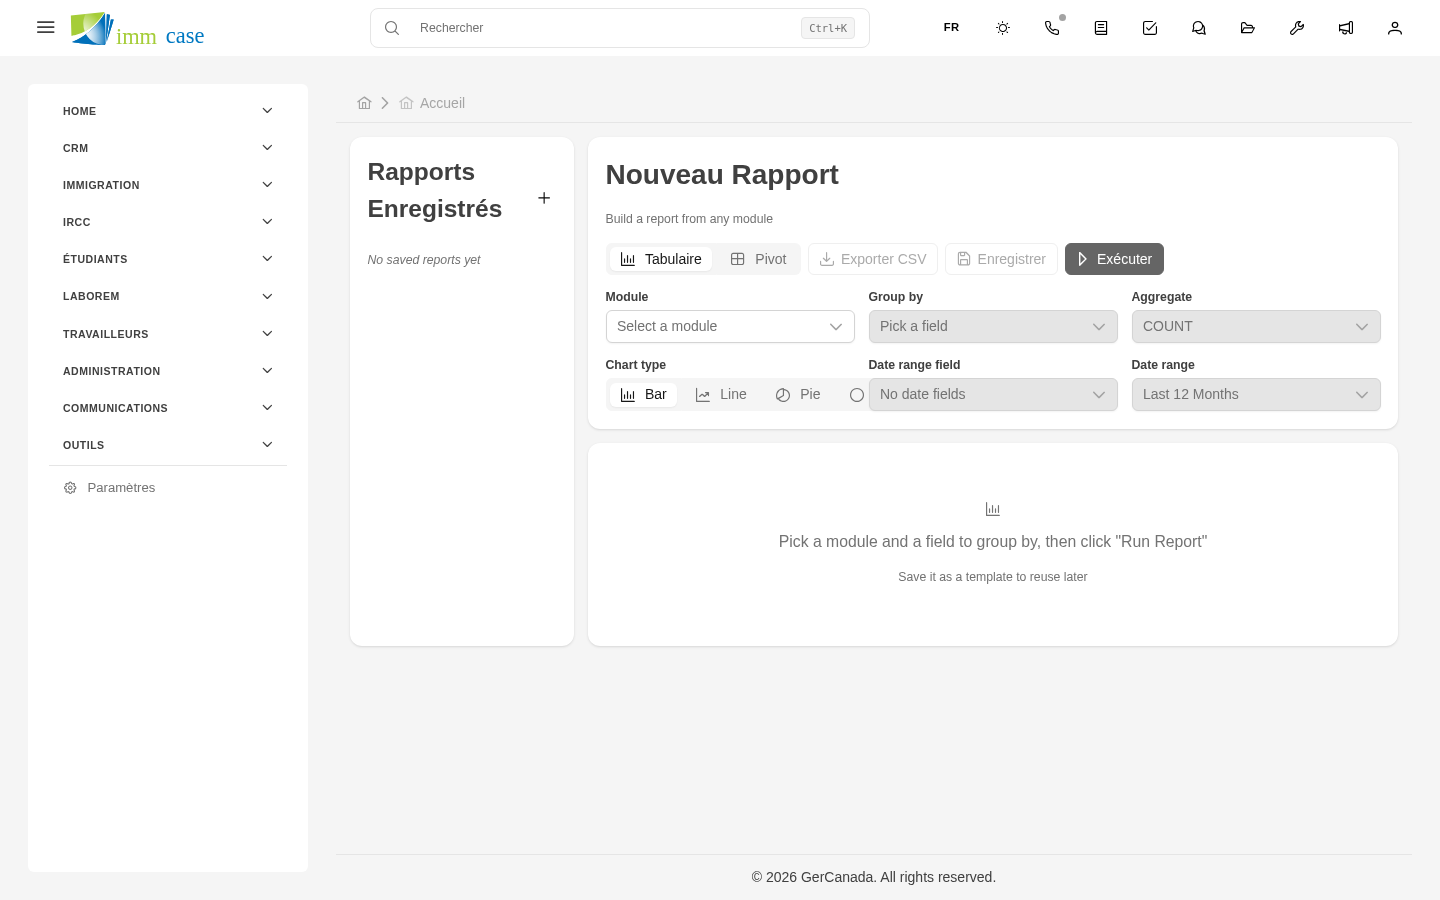Click the settings gear beside Paramètres

tap(70, 488)
